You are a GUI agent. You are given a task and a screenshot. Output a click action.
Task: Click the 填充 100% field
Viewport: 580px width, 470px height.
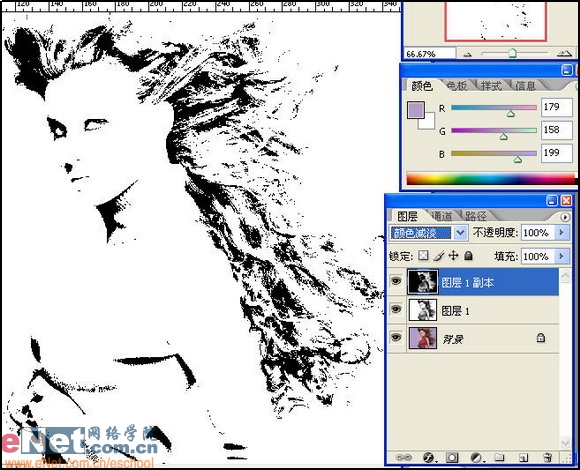coord(538,256)
